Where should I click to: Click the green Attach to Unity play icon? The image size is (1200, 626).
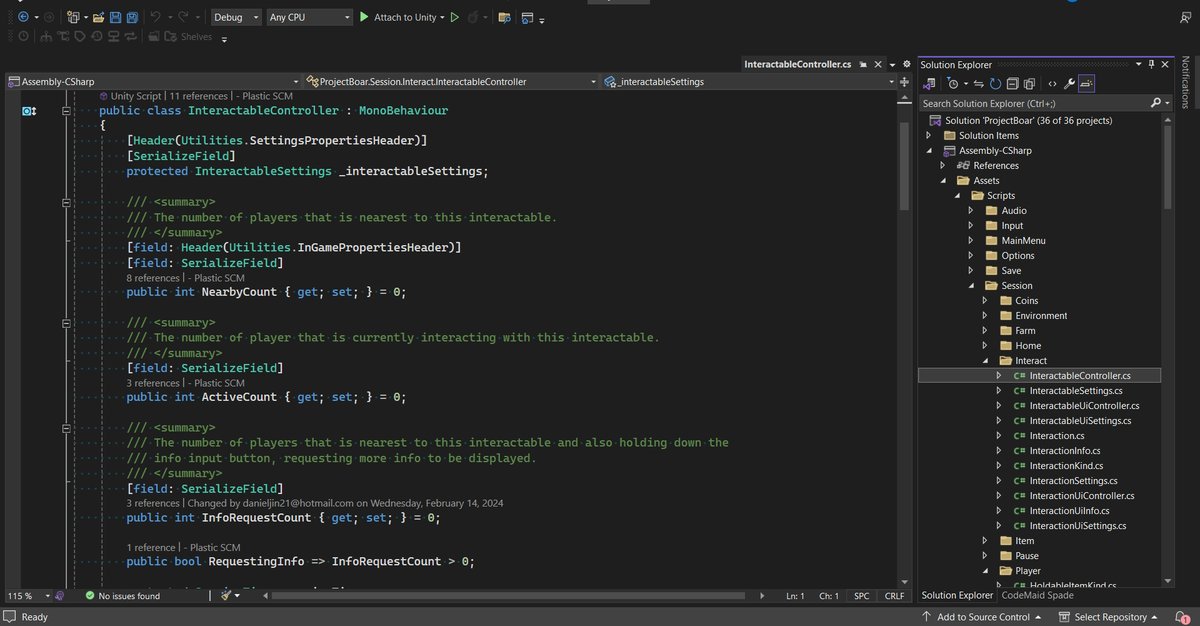364,17
